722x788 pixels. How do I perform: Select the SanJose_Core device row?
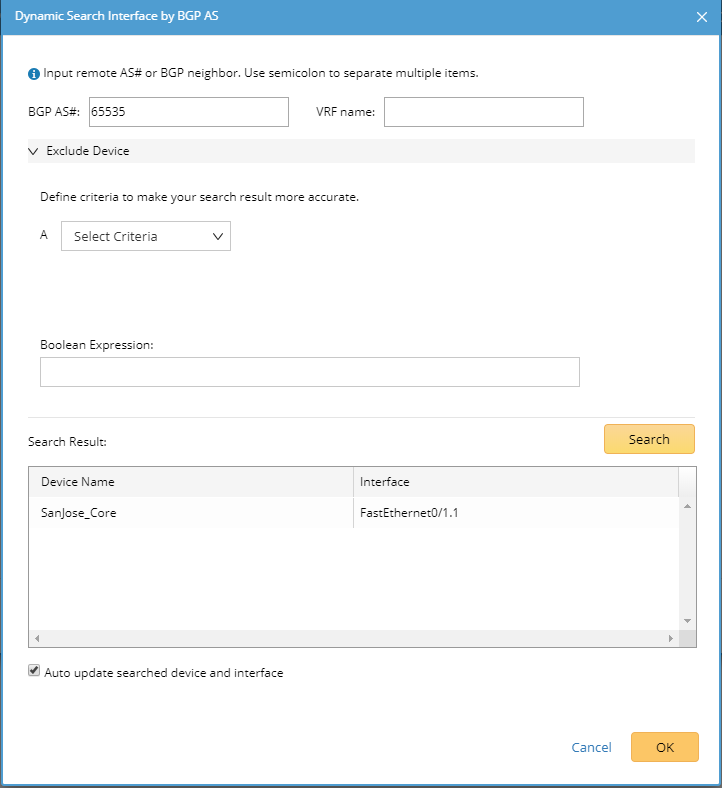click(x=190, y=513)
